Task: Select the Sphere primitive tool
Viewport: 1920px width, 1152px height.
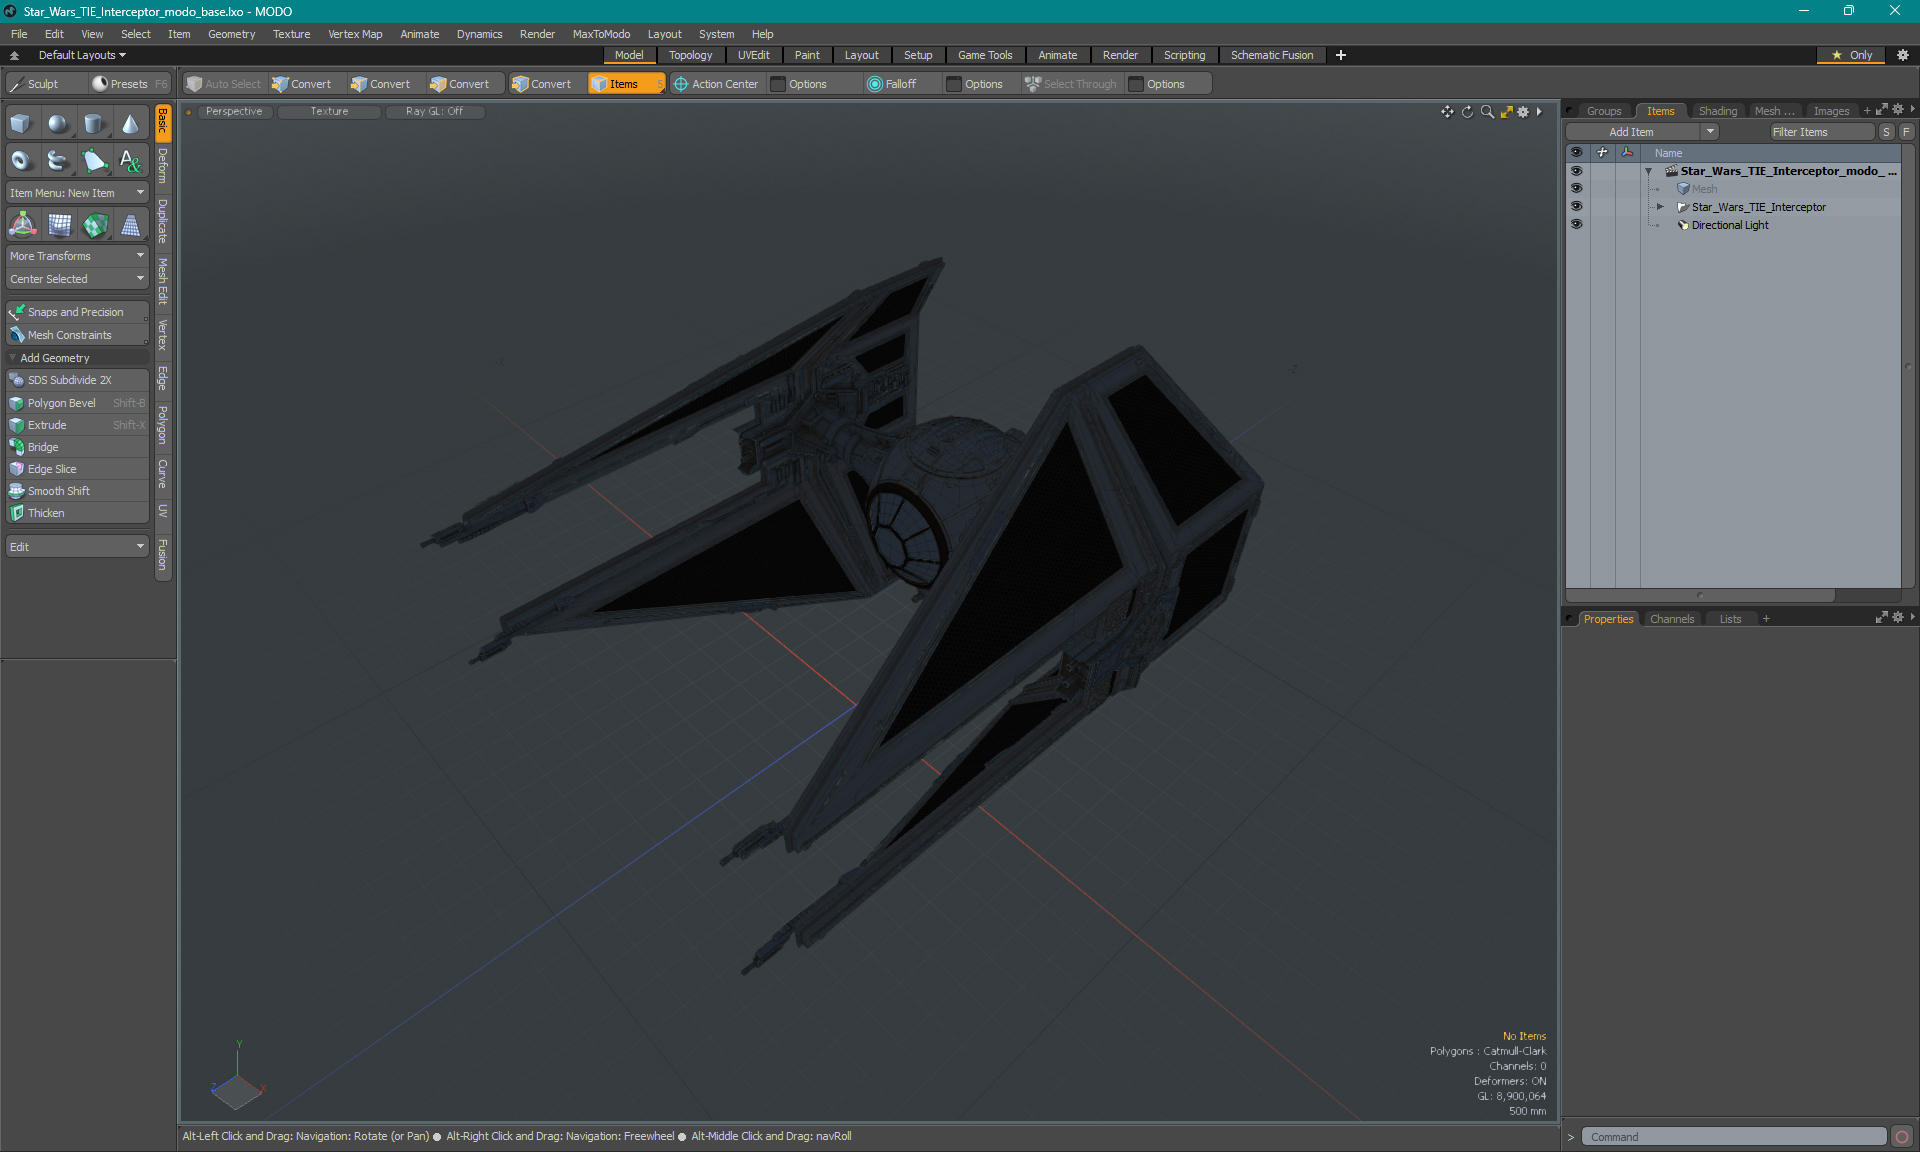Action: click(59, 124)
